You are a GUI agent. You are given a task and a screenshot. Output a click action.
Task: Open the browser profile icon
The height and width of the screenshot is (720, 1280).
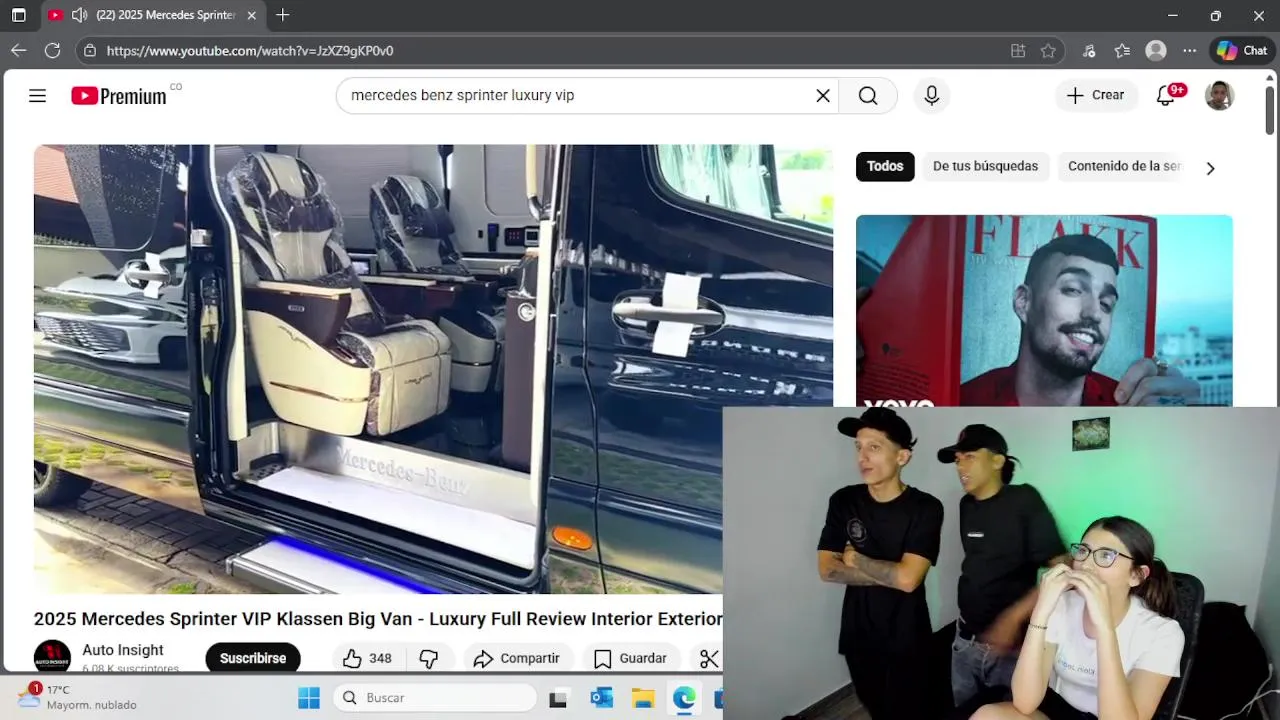(1156, 51)
